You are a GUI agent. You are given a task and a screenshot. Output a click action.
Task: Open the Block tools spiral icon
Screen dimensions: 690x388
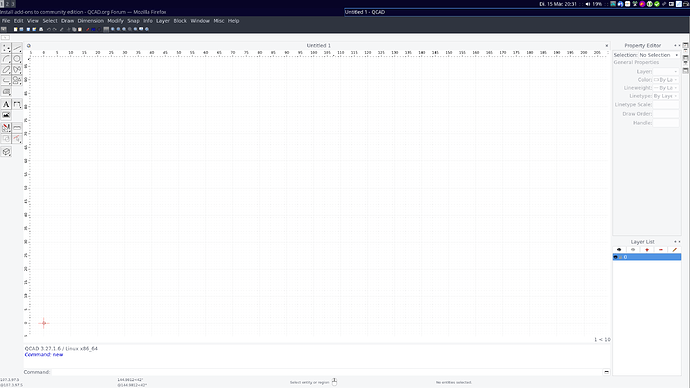tap(6, 139)
